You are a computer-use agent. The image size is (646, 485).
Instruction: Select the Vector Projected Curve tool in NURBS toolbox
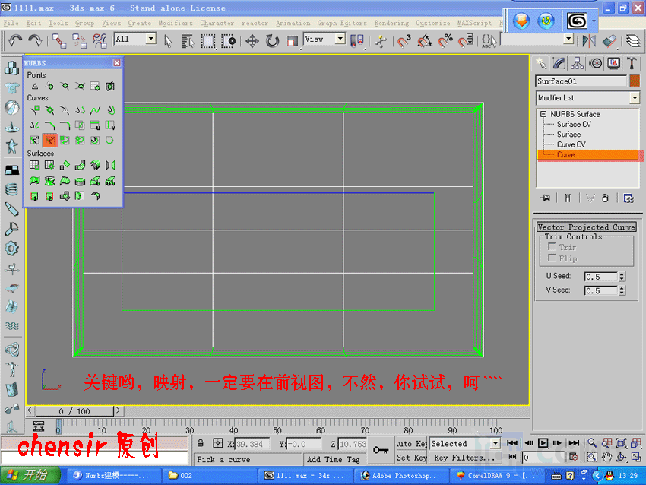(x=49, y=140)
